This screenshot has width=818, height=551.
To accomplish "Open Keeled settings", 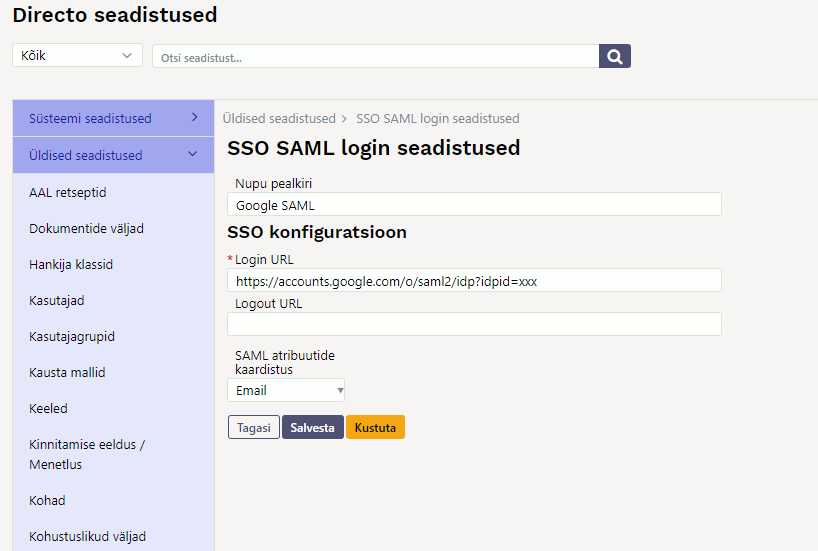I will (48, 409).
